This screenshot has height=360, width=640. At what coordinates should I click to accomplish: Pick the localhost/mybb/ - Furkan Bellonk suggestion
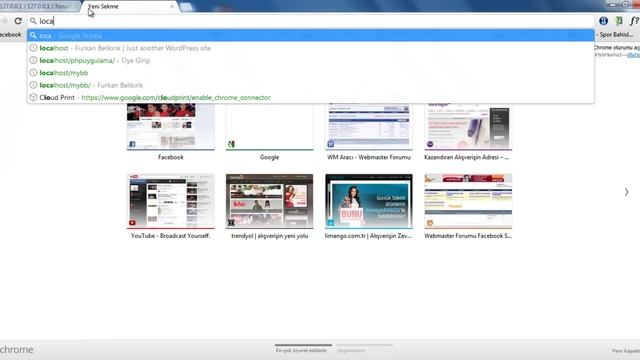coord(311,85)
